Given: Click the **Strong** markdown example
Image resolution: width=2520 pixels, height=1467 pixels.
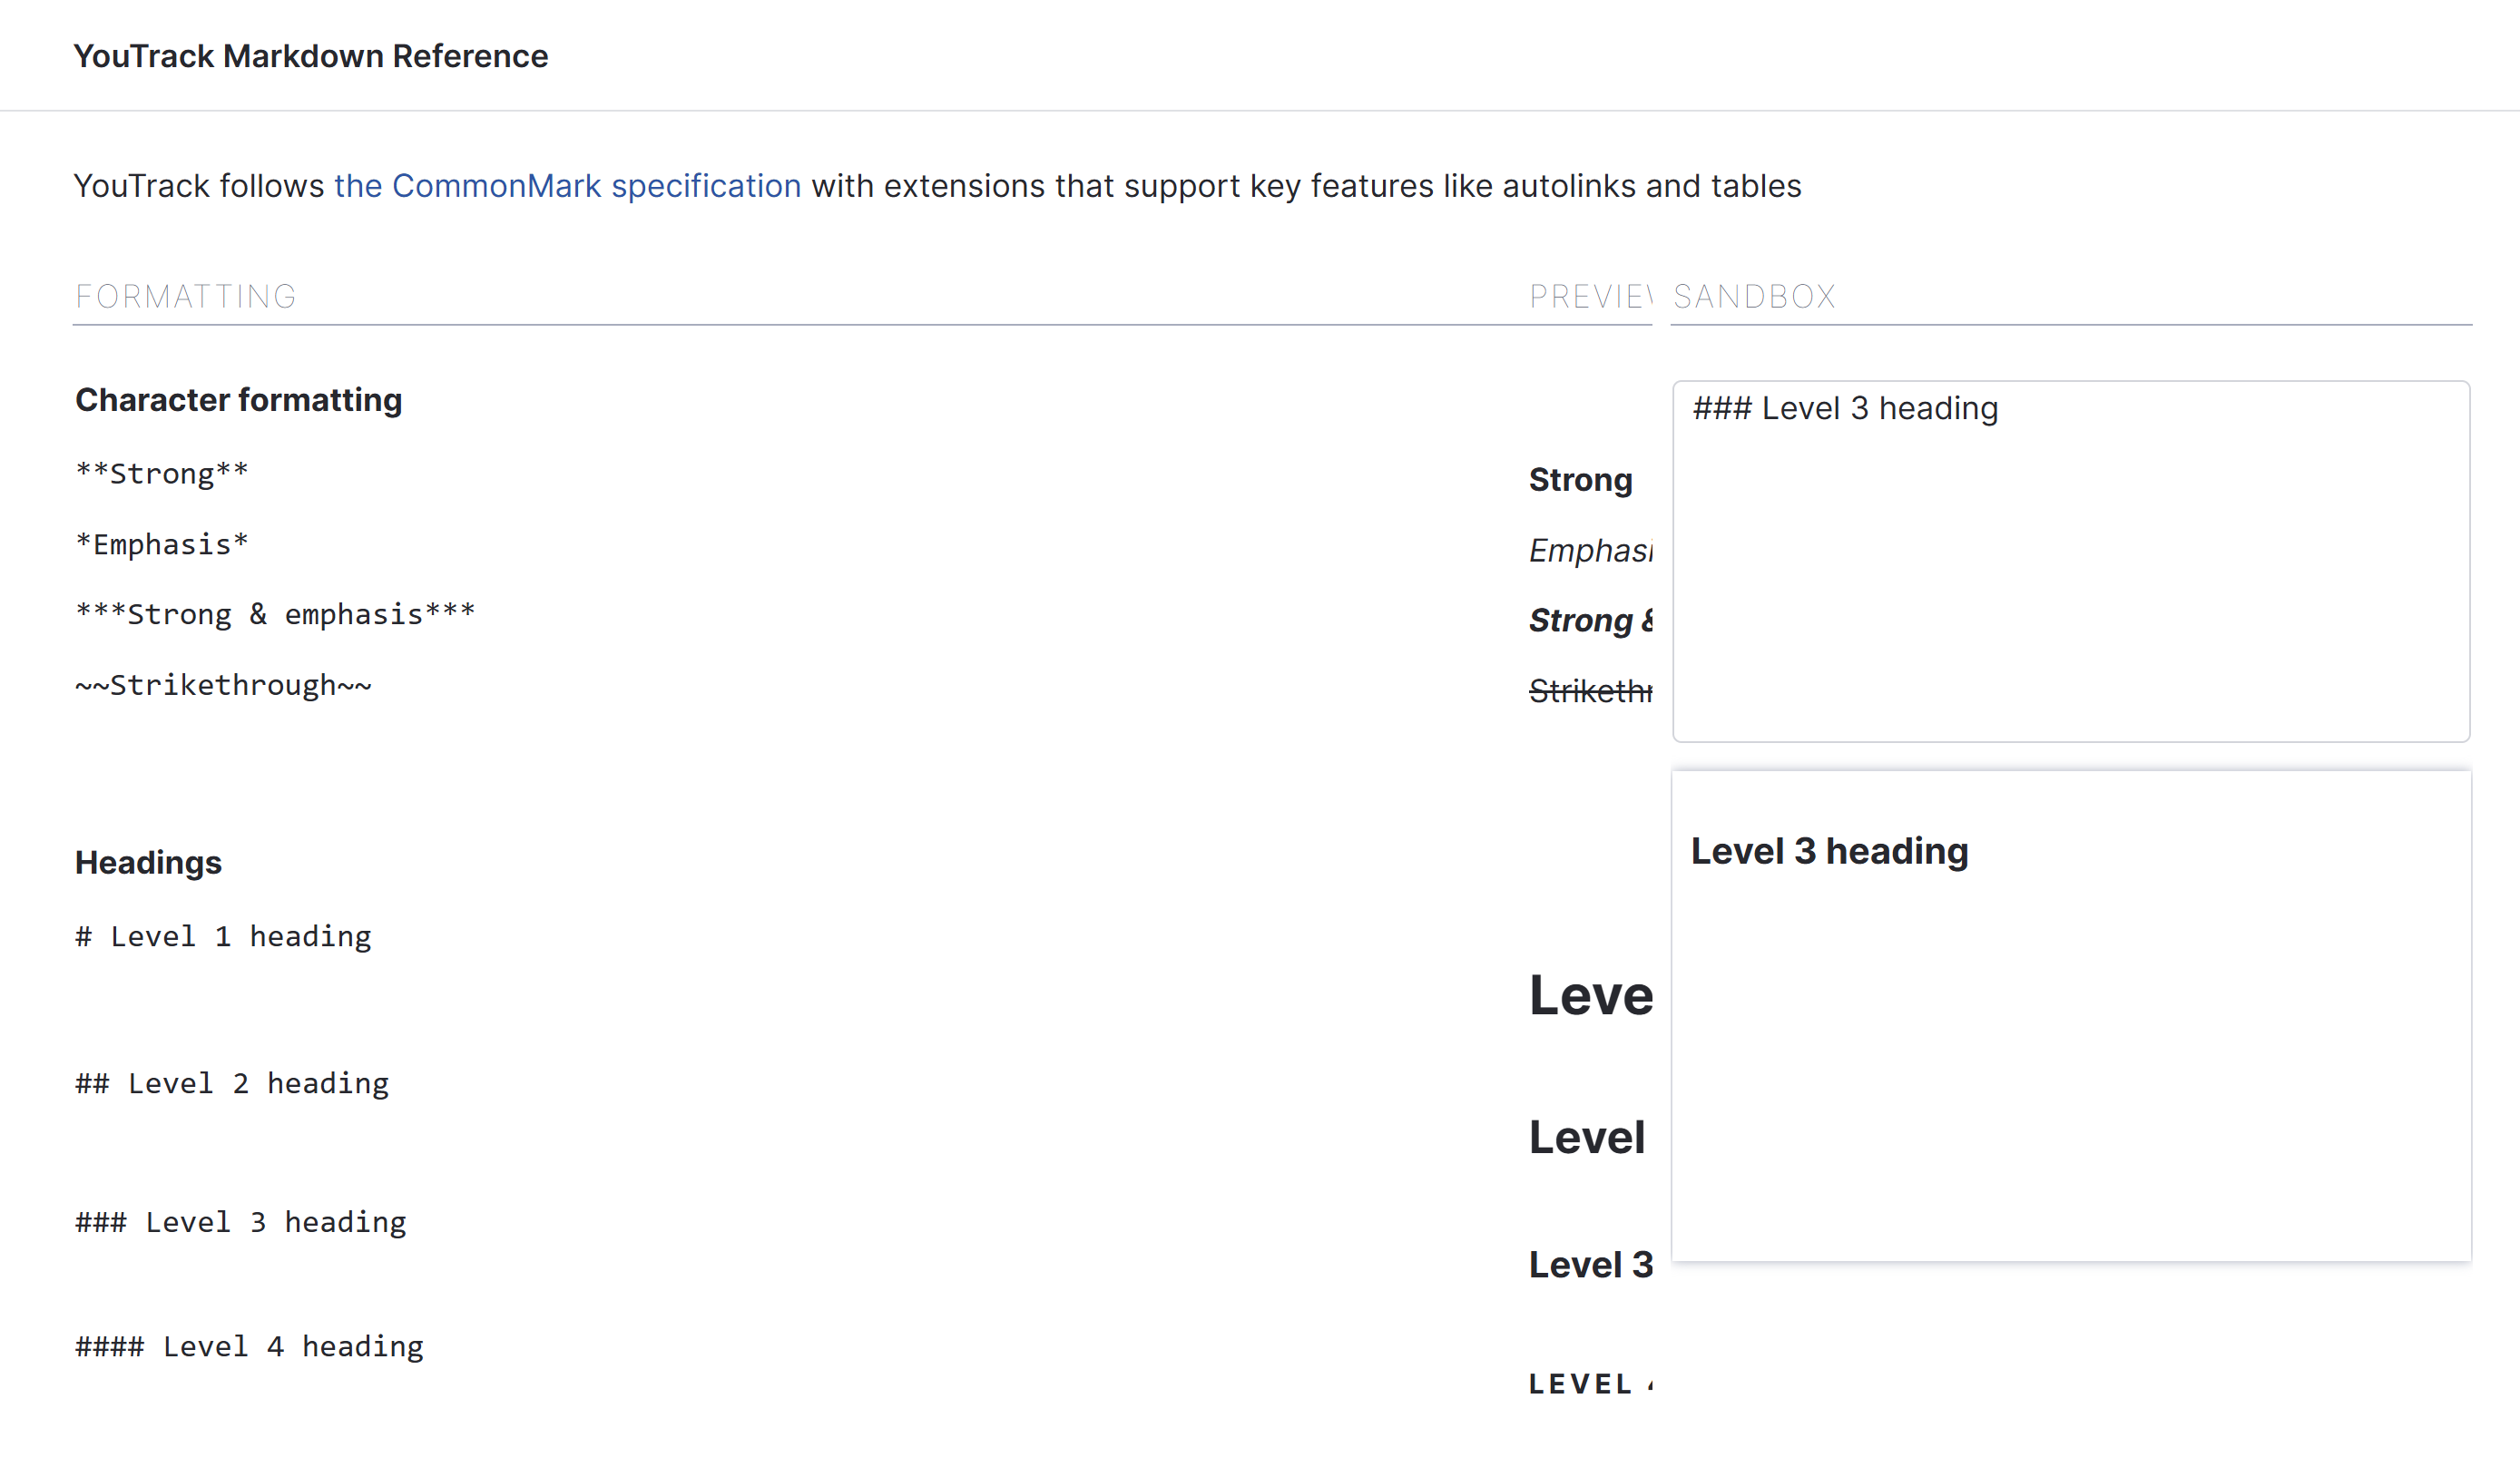Looking at the screenshot, I should [x=162, y=474].
